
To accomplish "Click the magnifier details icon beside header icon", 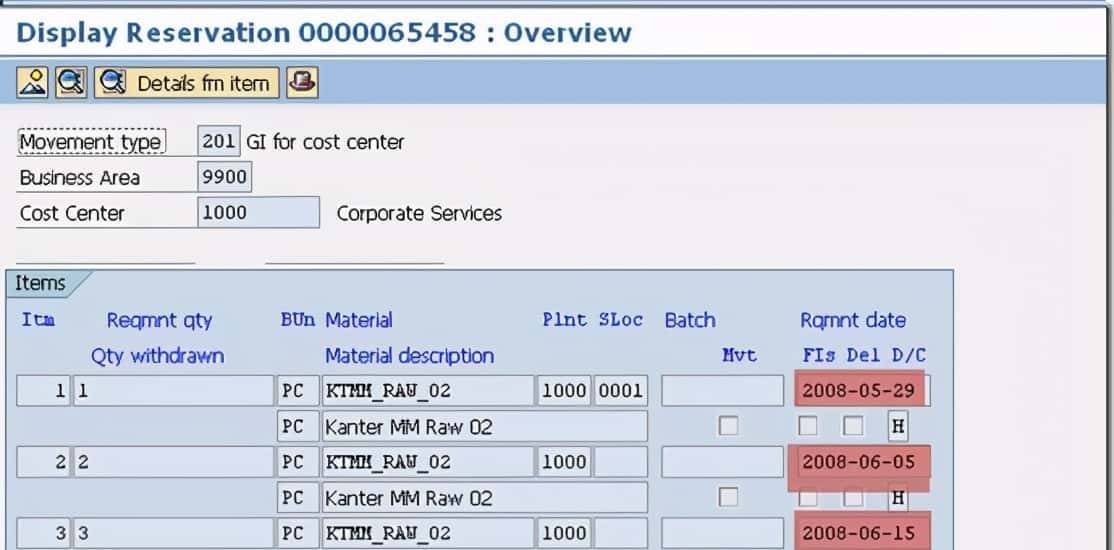I will click(70, 82).
